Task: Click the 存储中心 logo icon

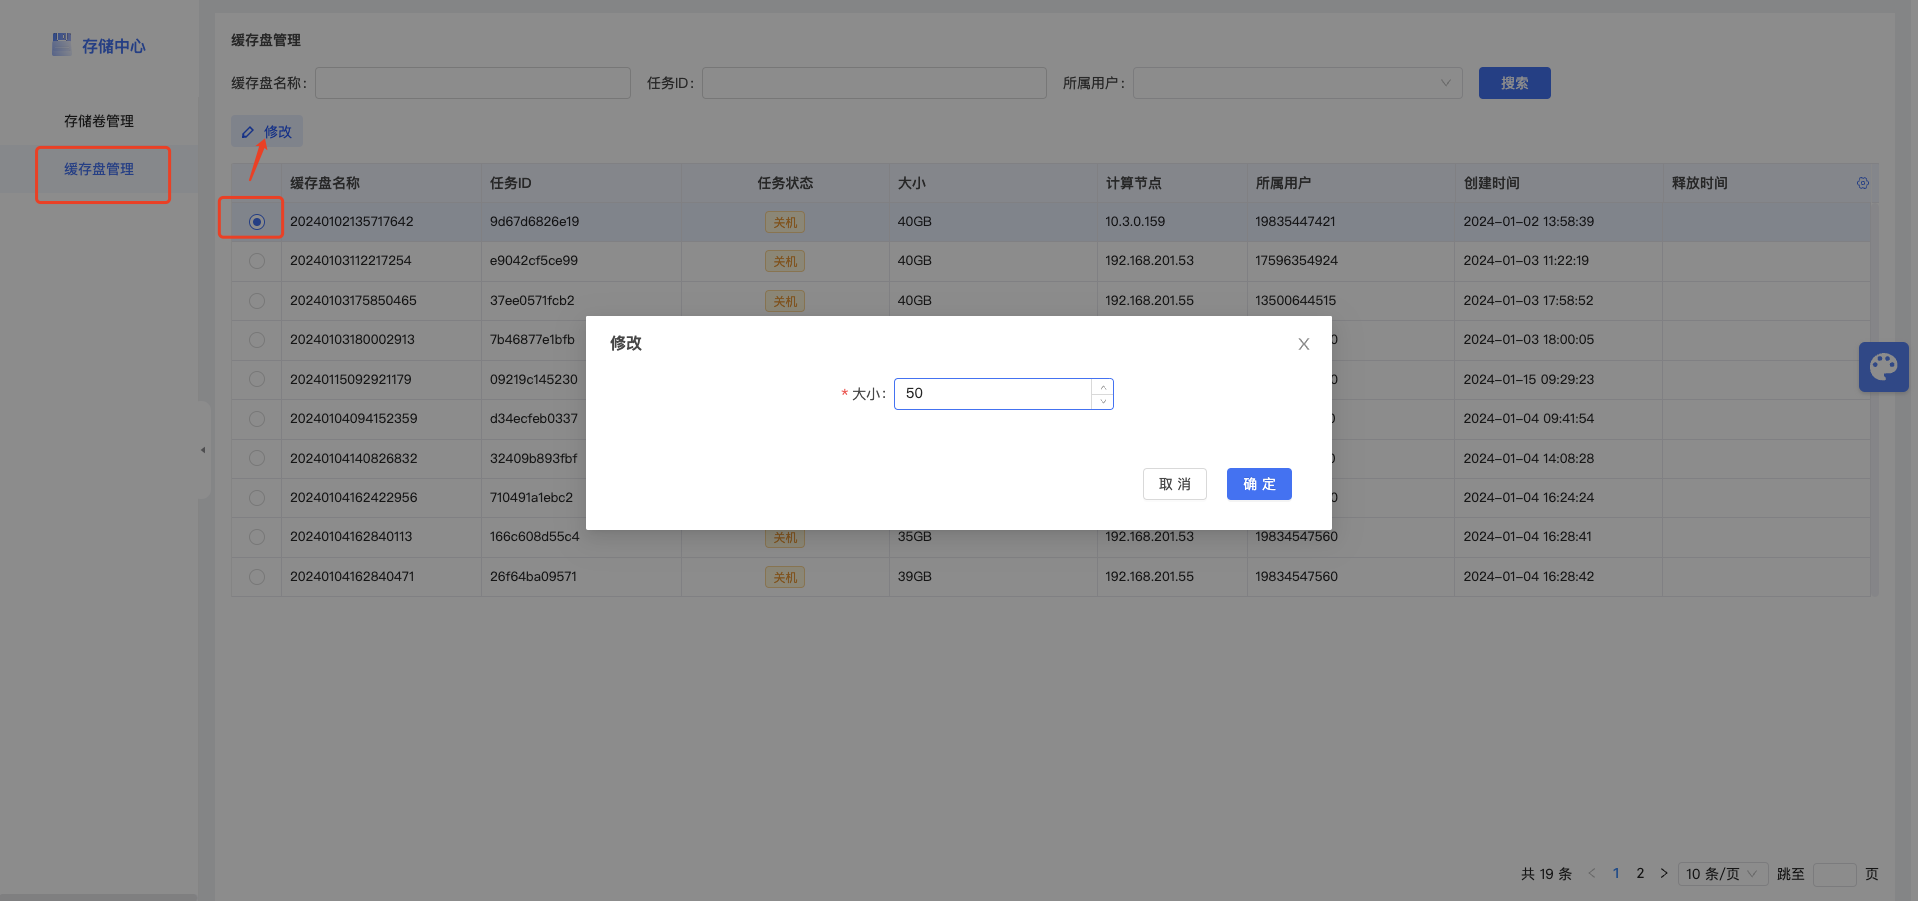Action: click(62, 44)
